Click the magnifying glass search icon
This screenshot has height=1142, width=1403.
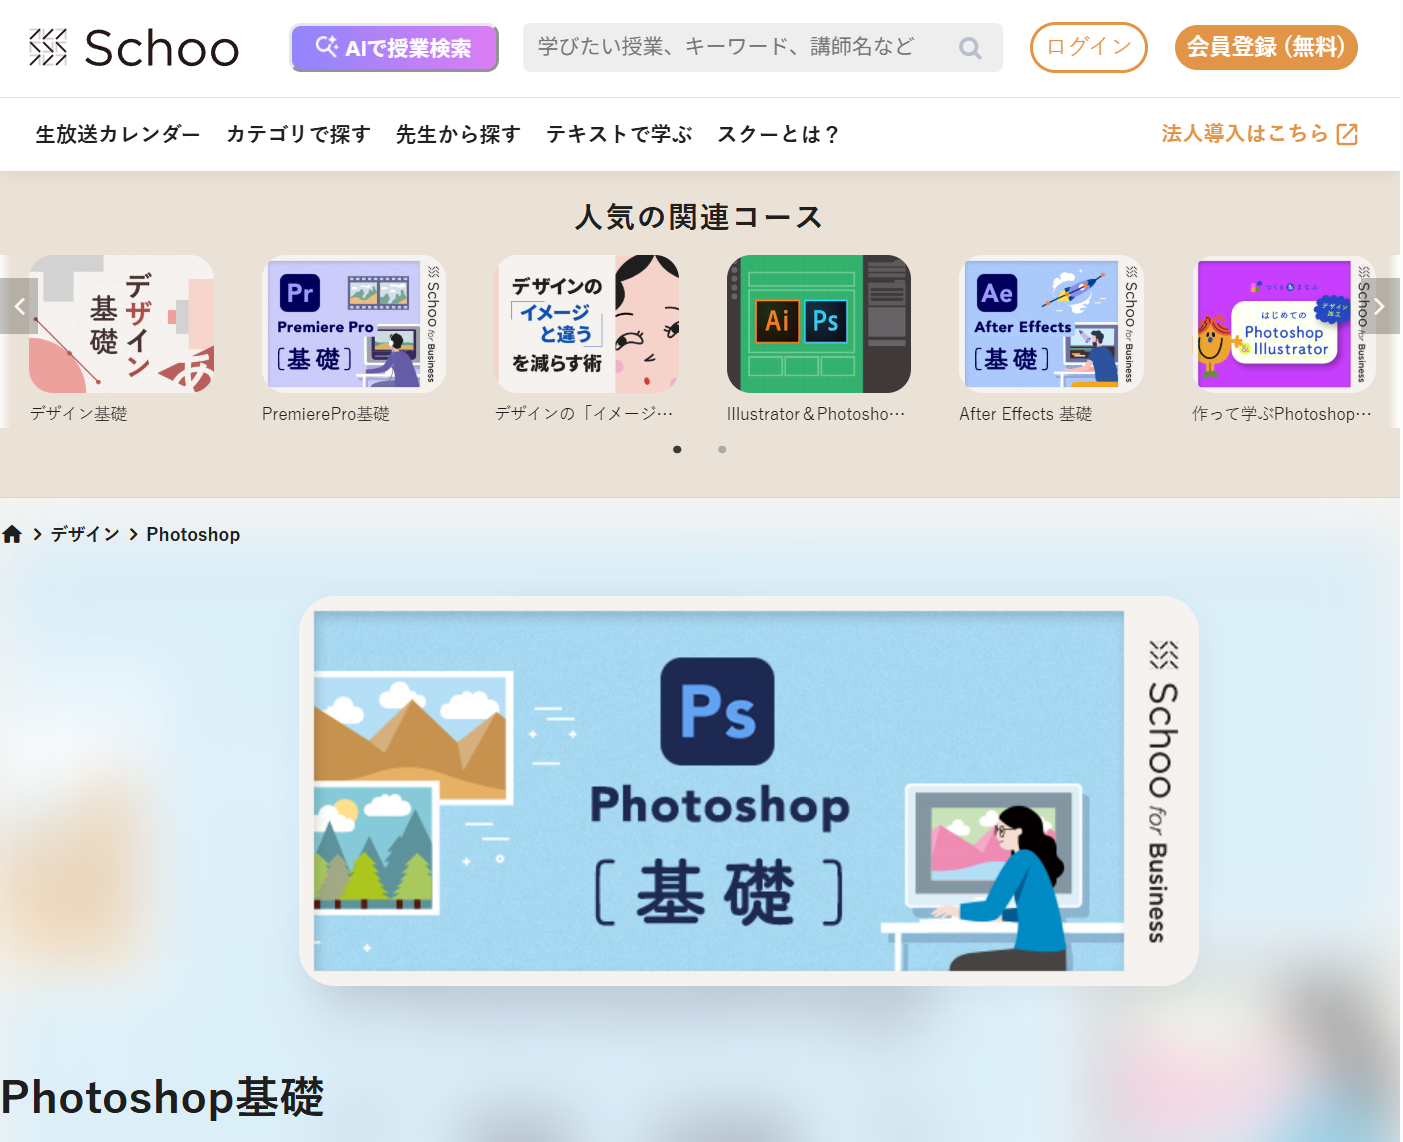(970, 48)
